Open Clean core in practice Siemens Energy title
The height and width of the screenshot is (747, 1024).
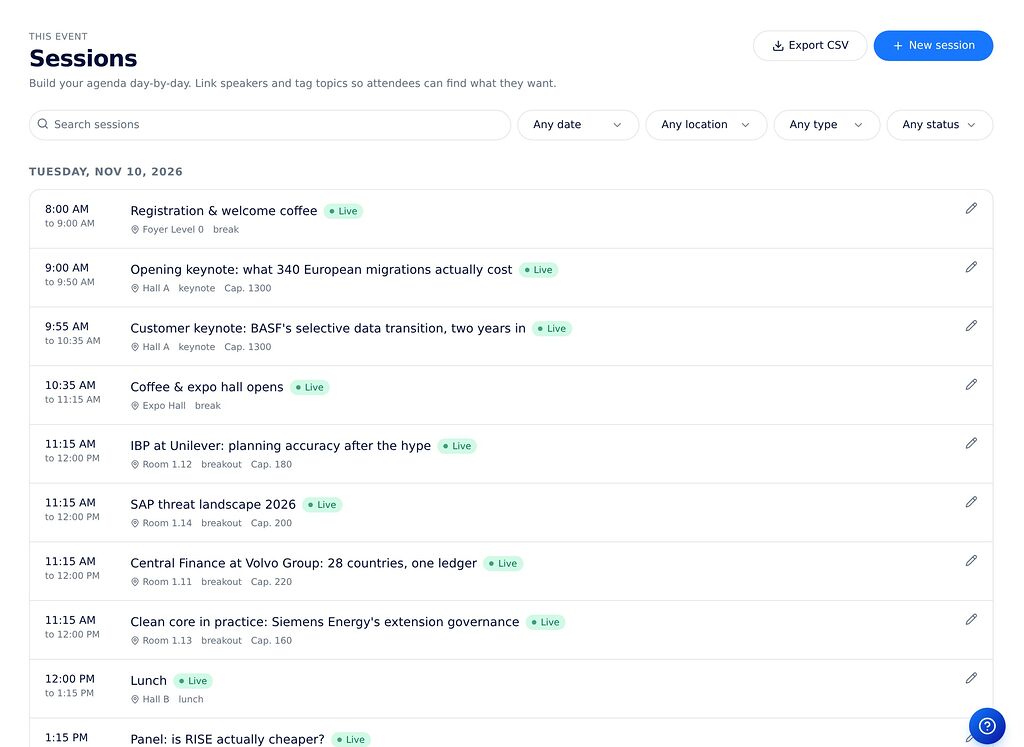point(325,622)
